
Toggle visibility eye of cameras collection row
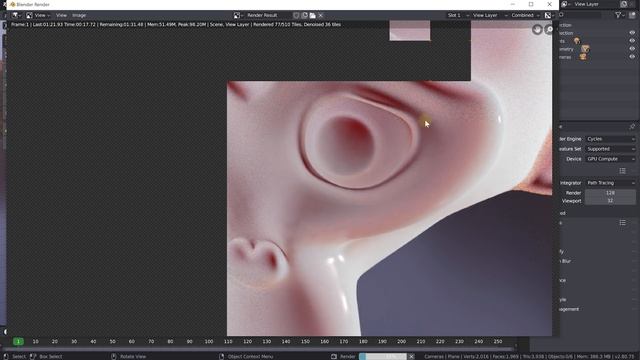pyautogui.click(x=632, y=57)
